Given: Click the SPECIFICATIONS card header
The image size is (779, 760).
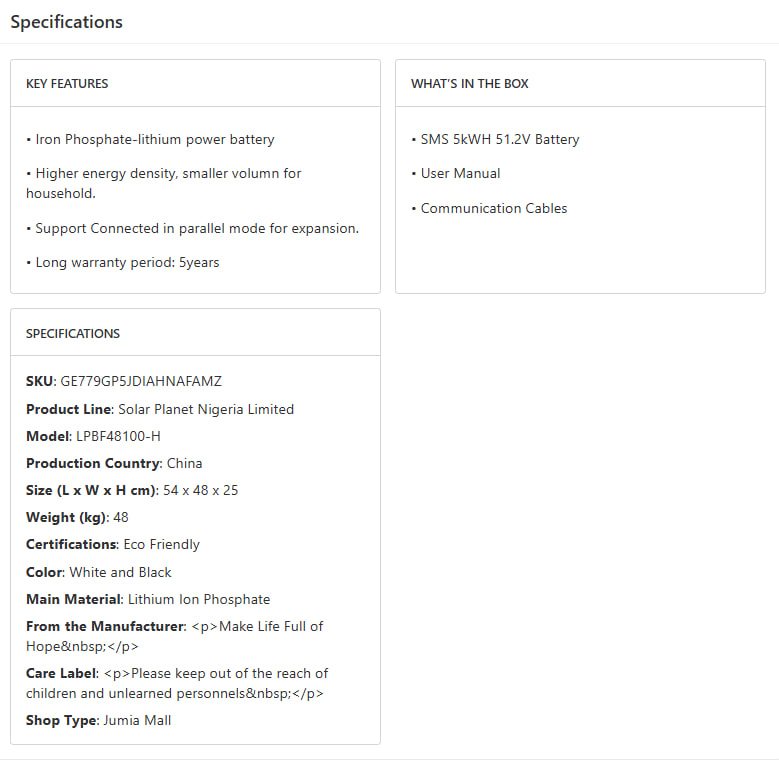Looking at the screenshot, I should [x=72, y=334].
